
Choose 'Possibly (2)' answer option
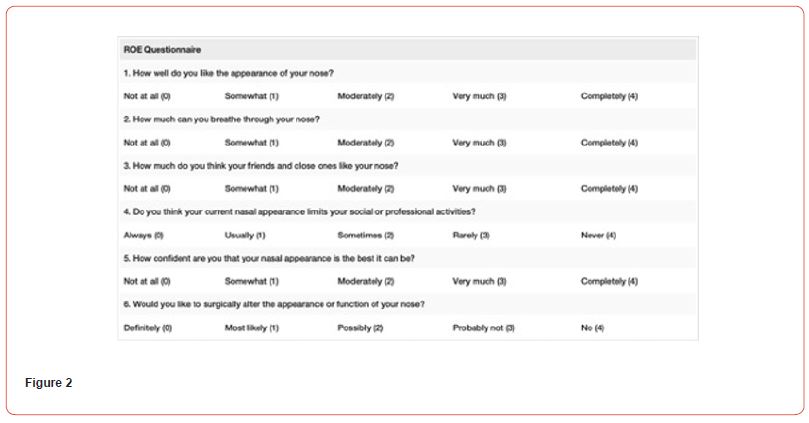point(360,328)
